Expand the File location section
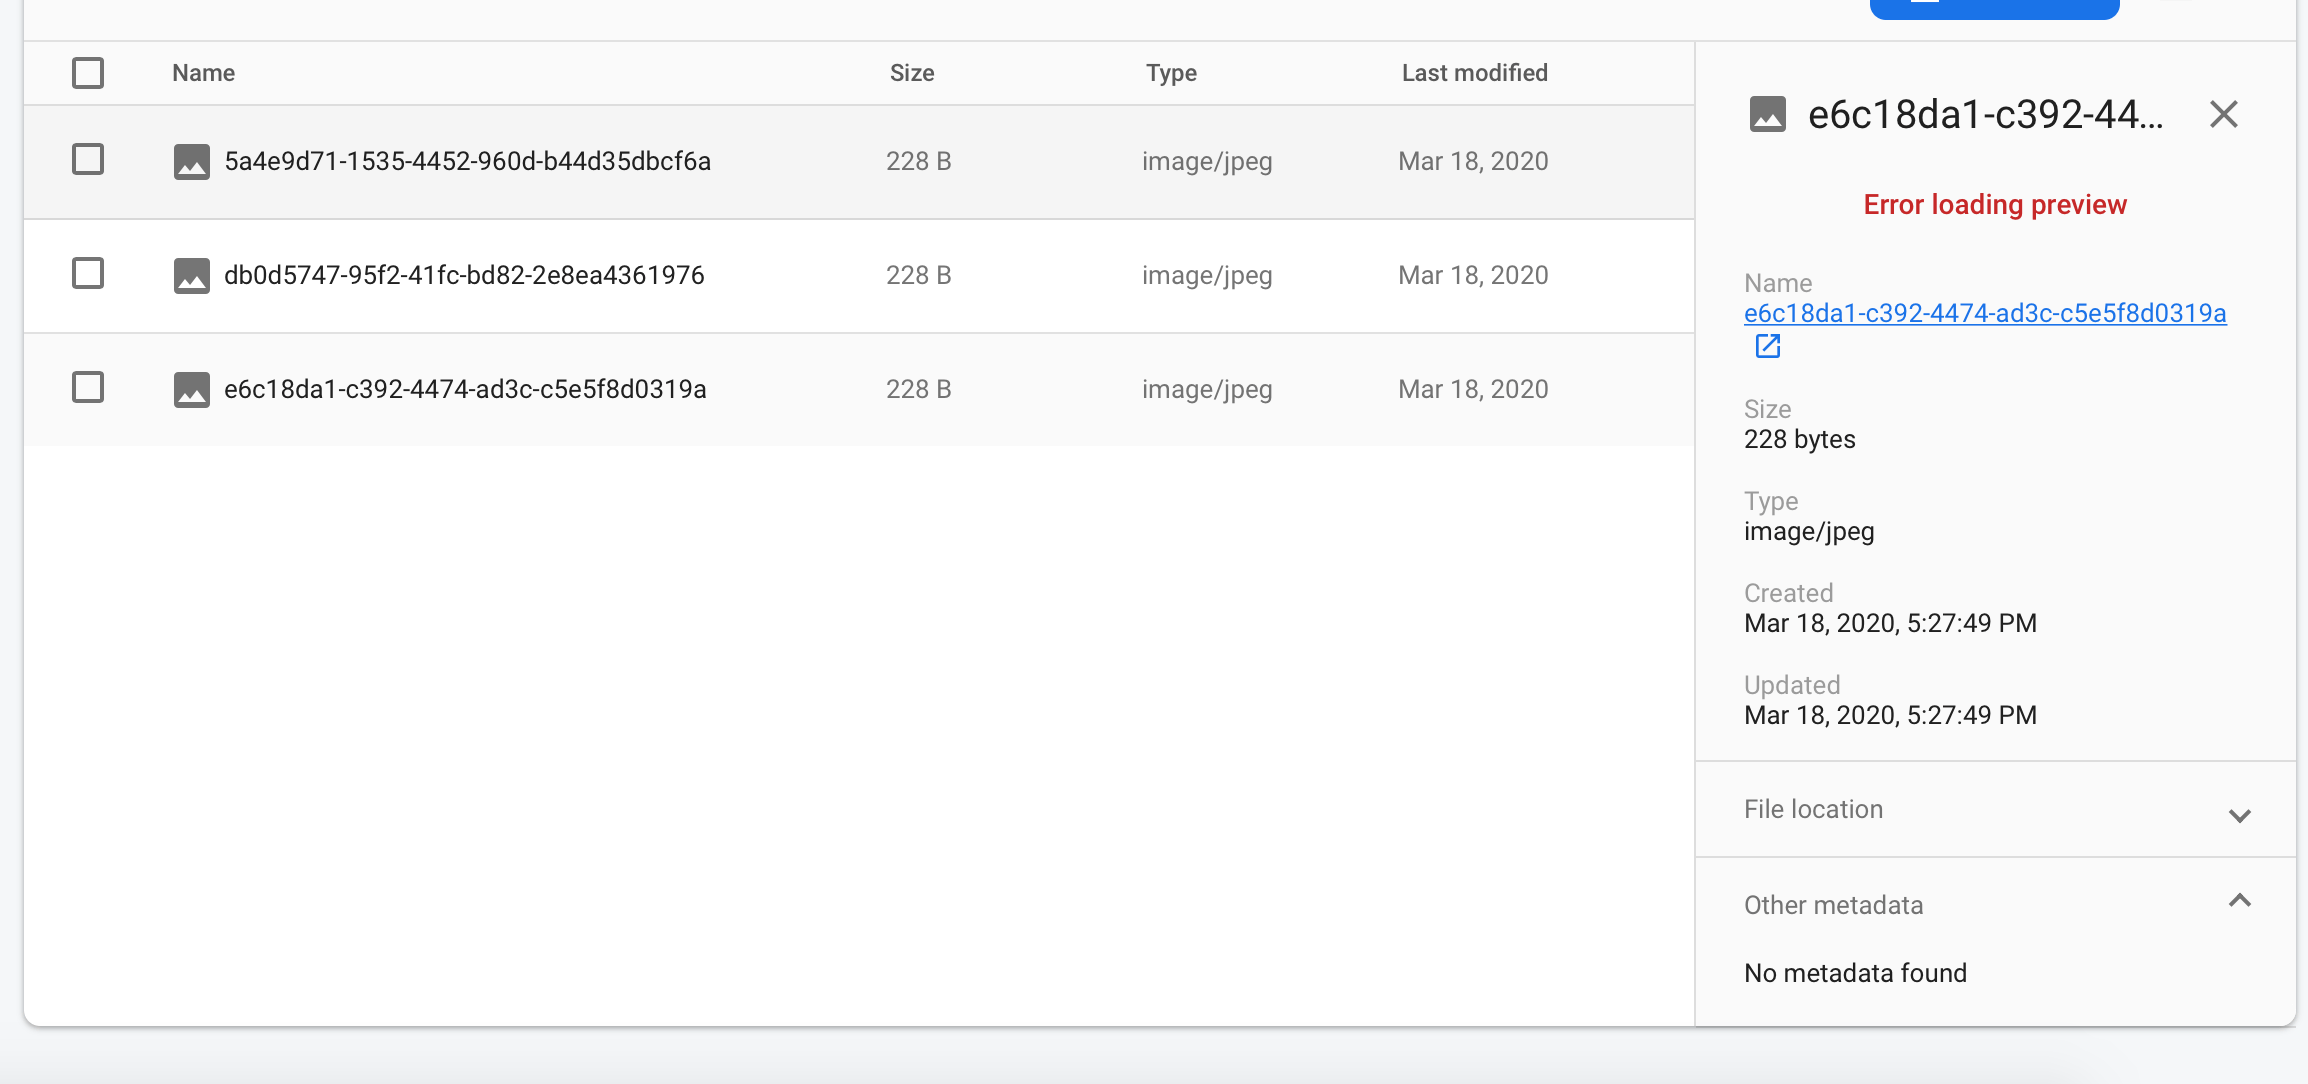The width and height of the screenshot is (2308, 1084). (x=2240, y=815)
